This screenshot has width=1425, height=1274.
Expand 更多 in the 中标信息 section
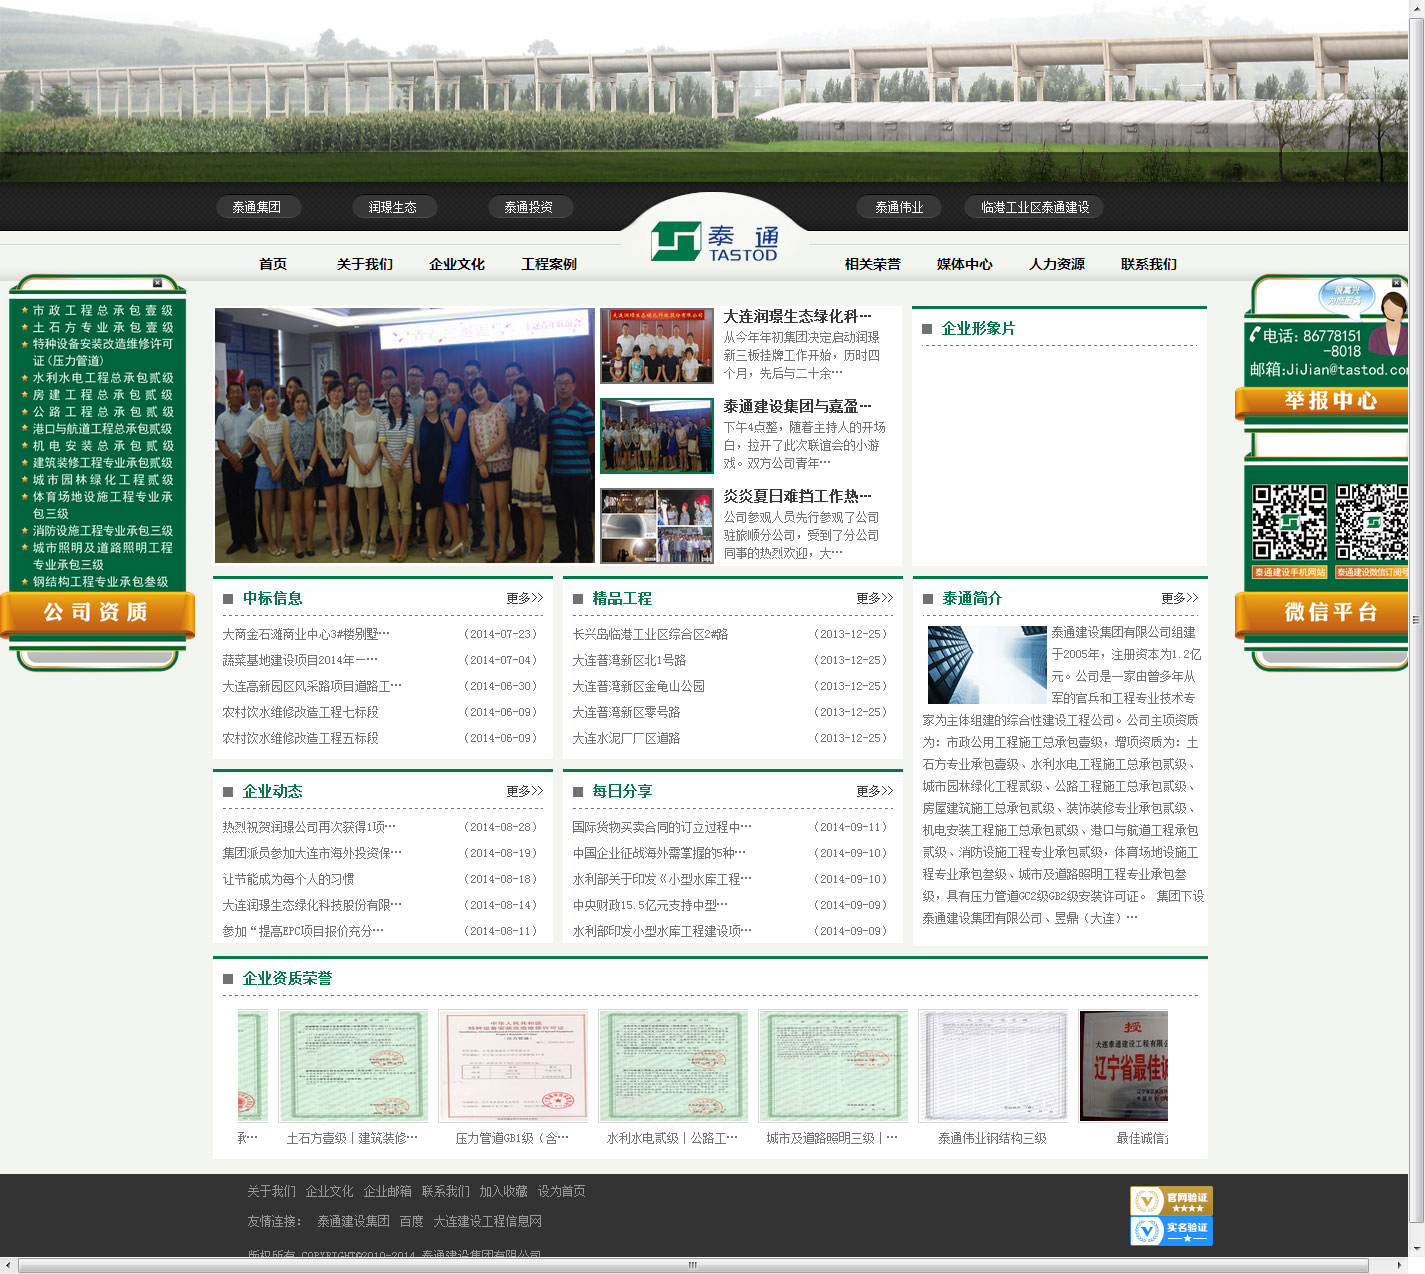(524, 598)
